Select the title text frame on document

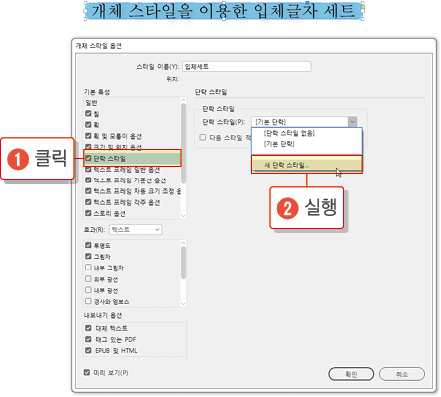[x=224, y=11]
